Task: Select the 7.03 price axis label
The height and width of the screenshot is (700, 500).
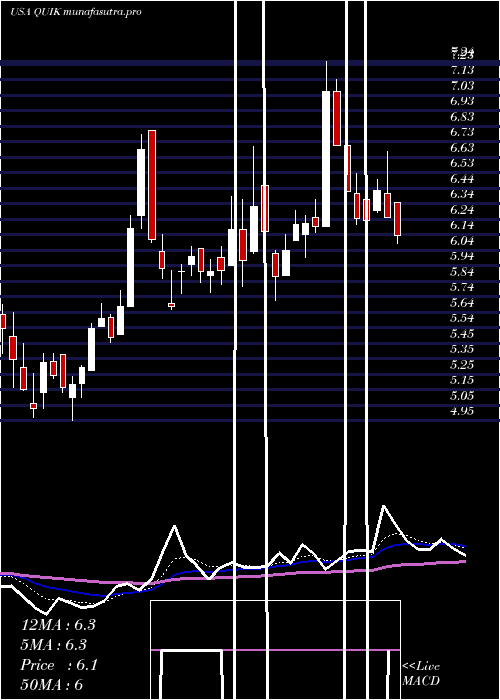Action: [x=462, y=85]
